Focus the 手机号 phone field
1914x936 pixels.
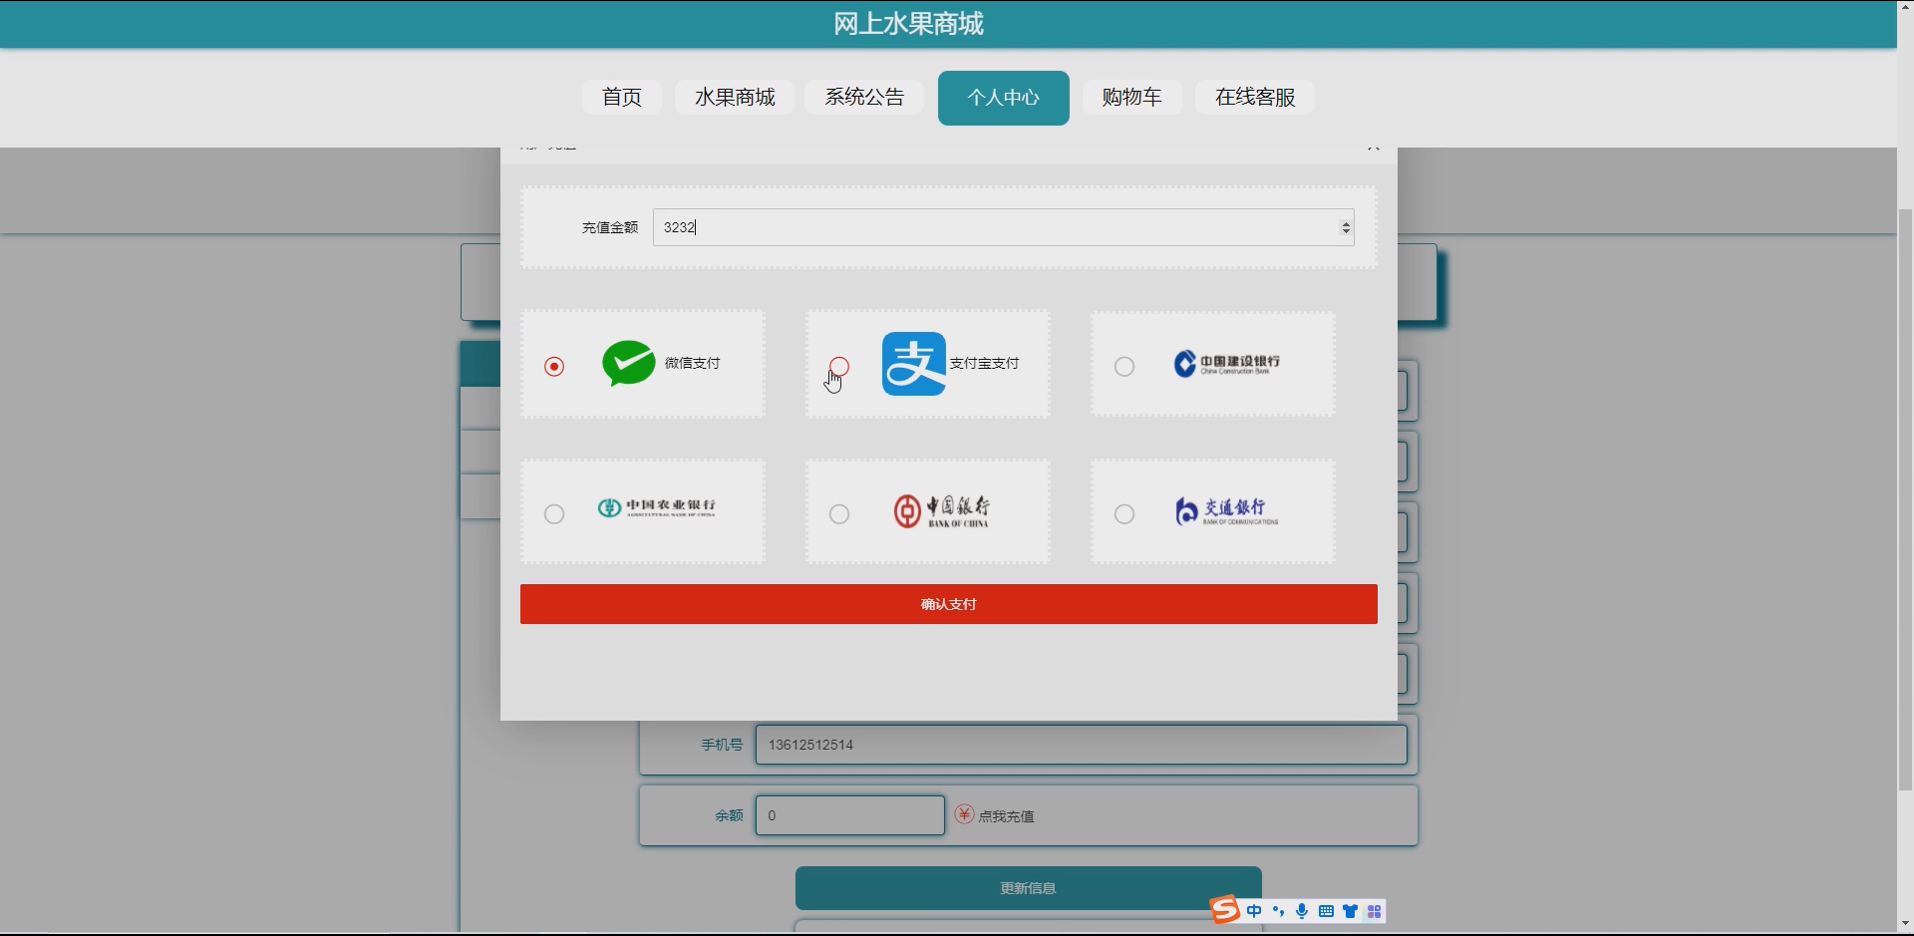[1081, 744]
